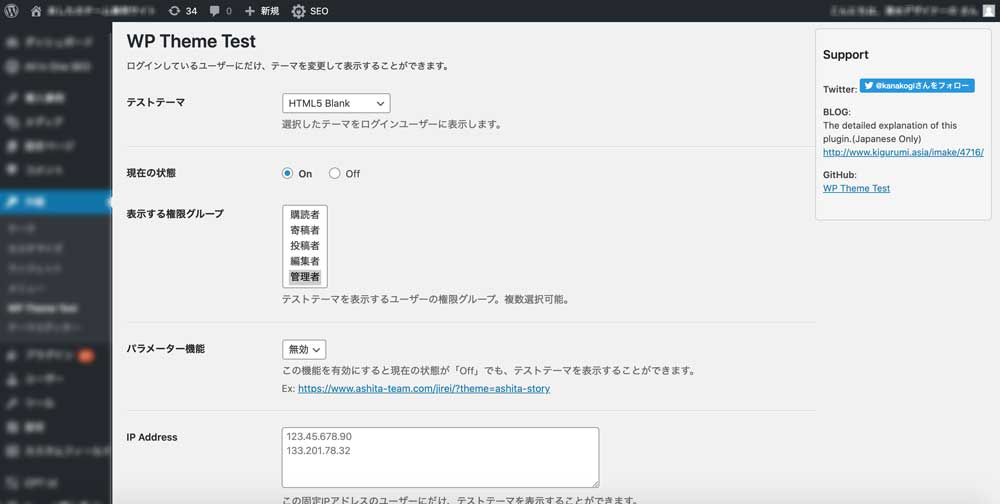The width and height of the screenshot is (1000, 504).
Task: Click the "BLOG:" label in Support box
Action: point(837,112)
